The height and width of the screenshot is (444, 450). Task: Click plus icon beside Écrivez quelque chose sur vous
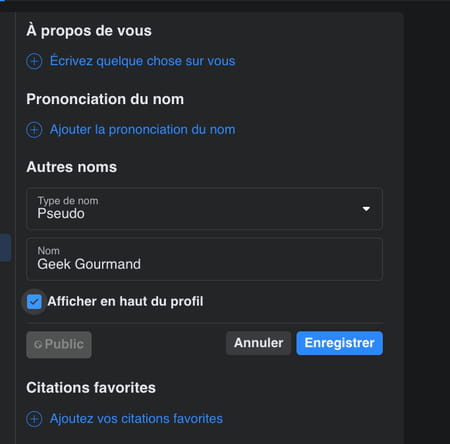click(34, 61)
